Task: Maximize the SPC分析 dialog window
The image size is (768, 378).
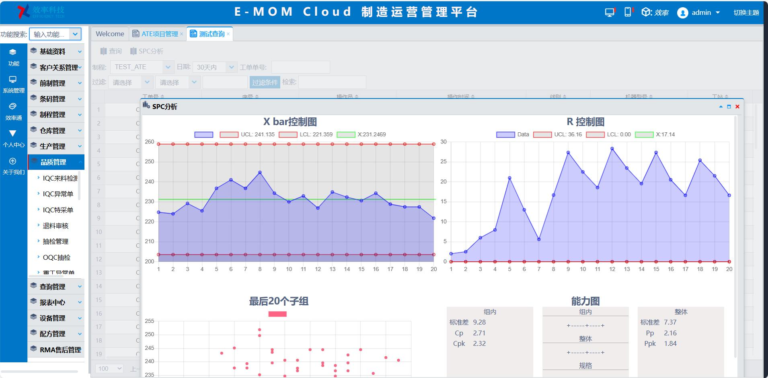Action: (x=729, y=106)
